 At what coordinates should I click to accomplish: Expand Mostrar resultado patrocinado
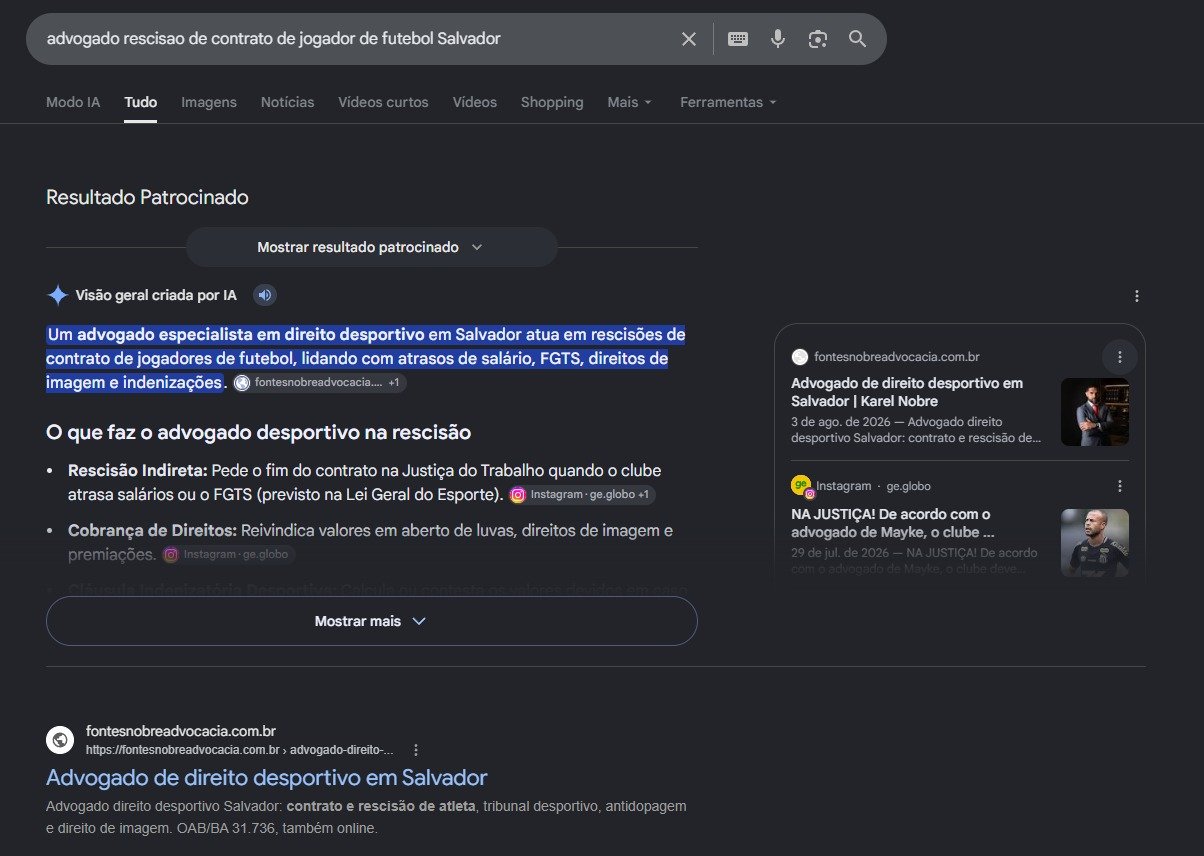point(371,247)
